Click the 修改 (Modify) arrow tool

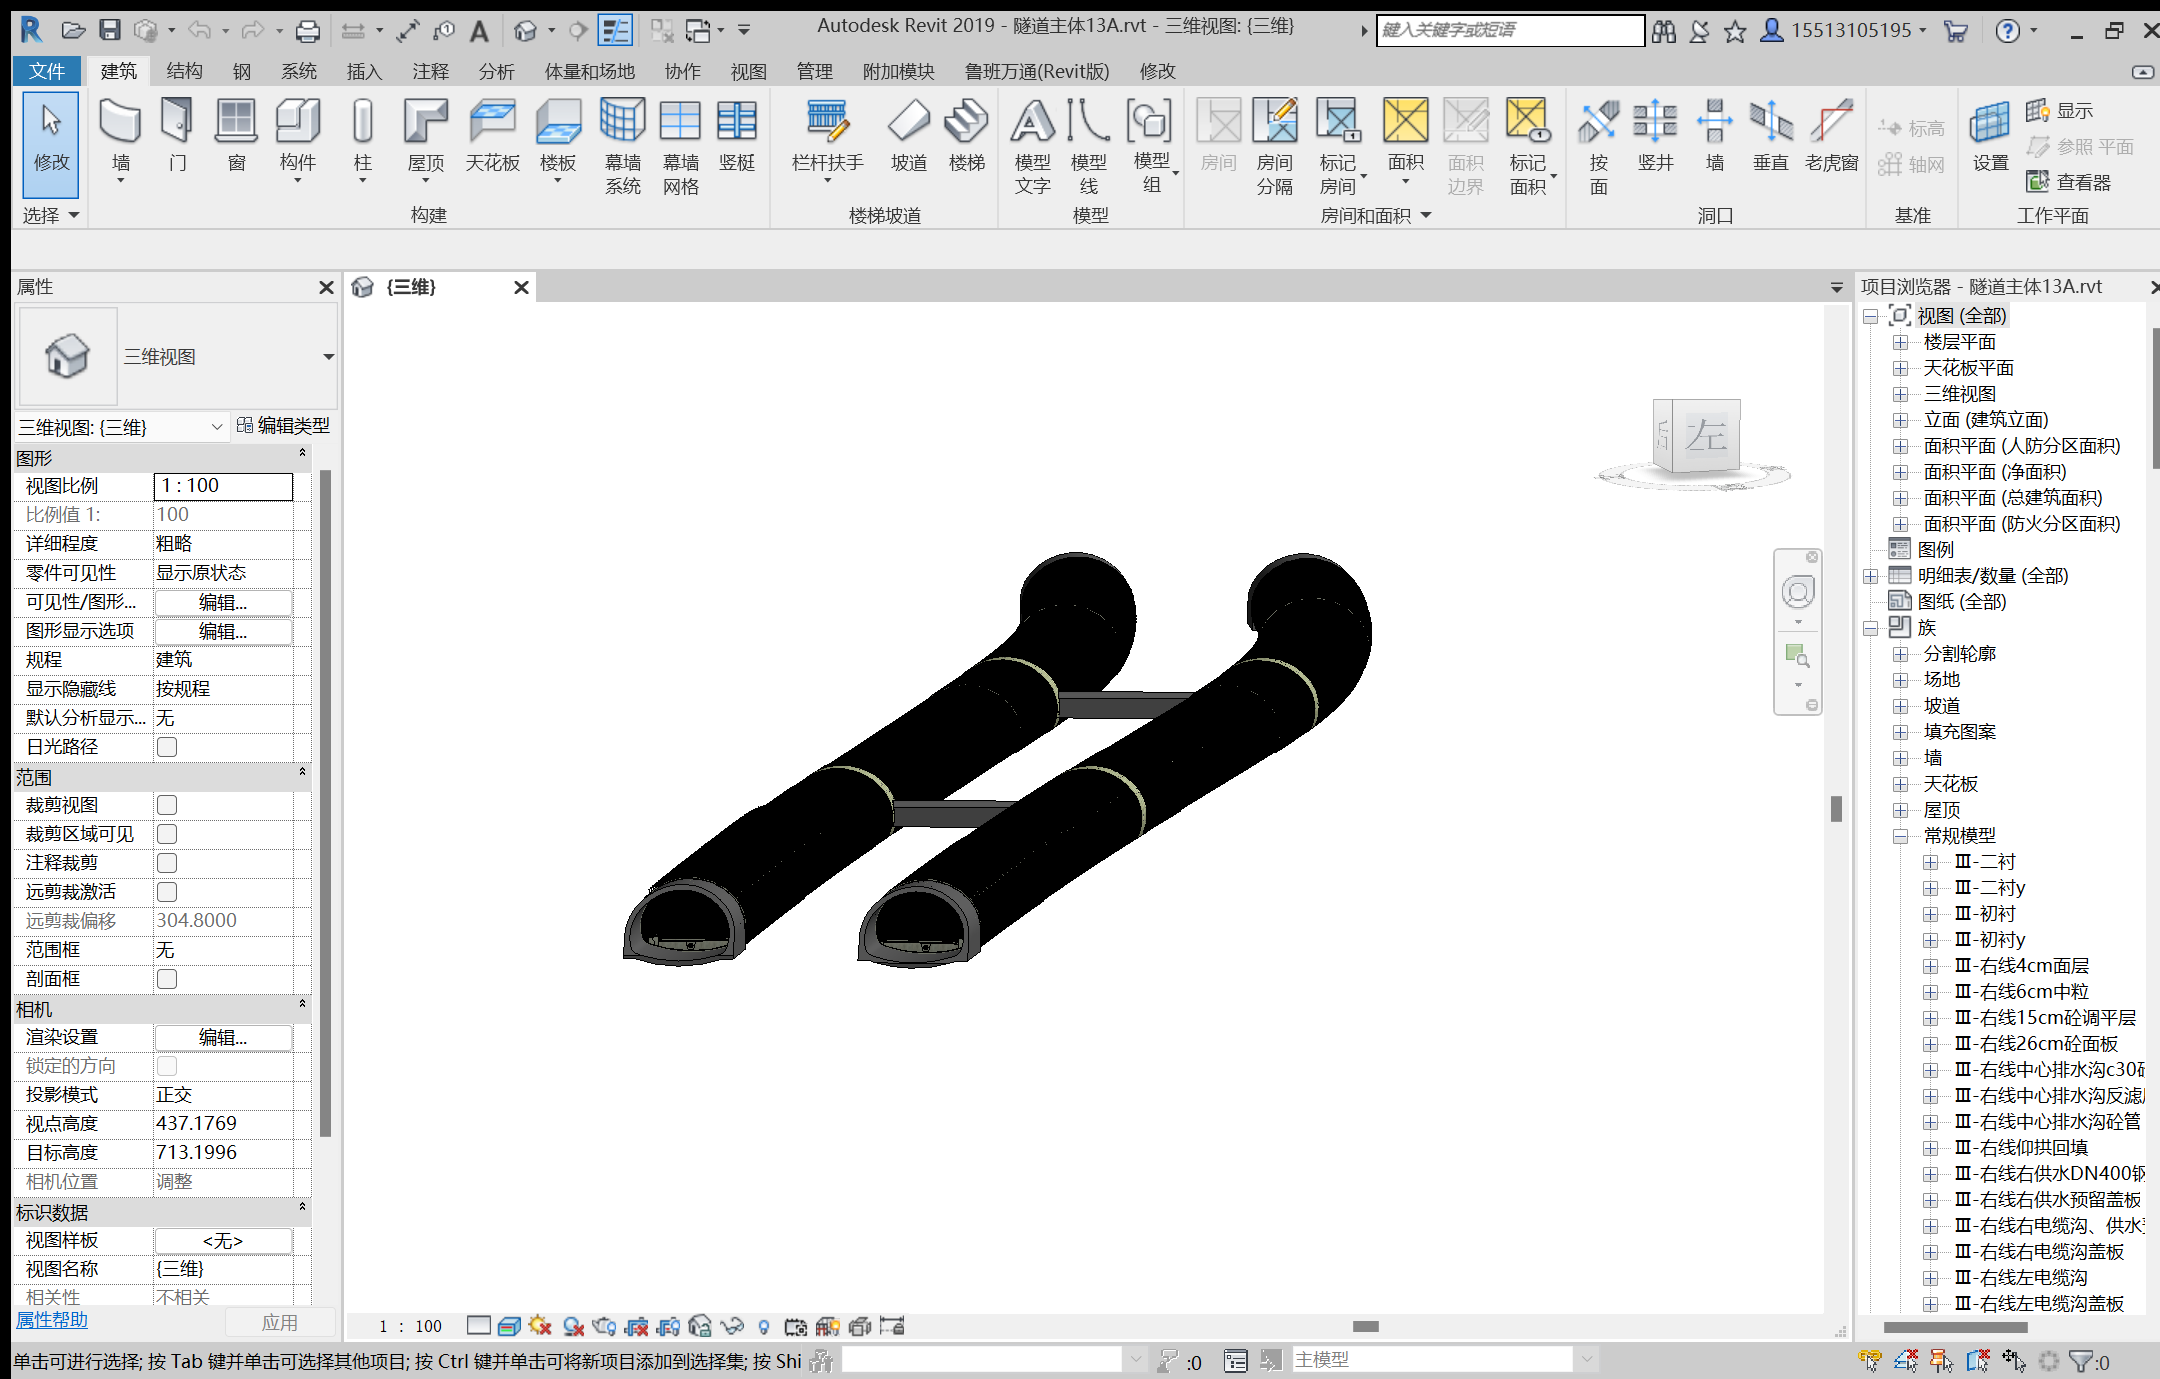[x=51, y=143]
